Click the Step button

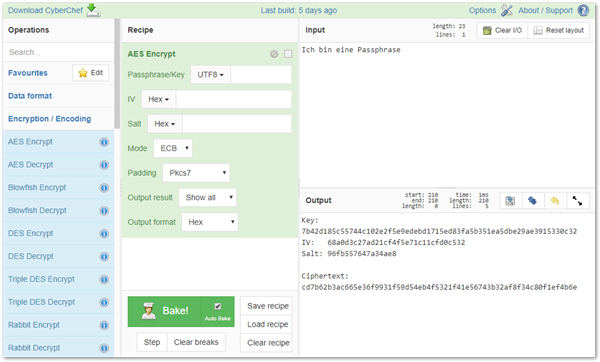152,342
